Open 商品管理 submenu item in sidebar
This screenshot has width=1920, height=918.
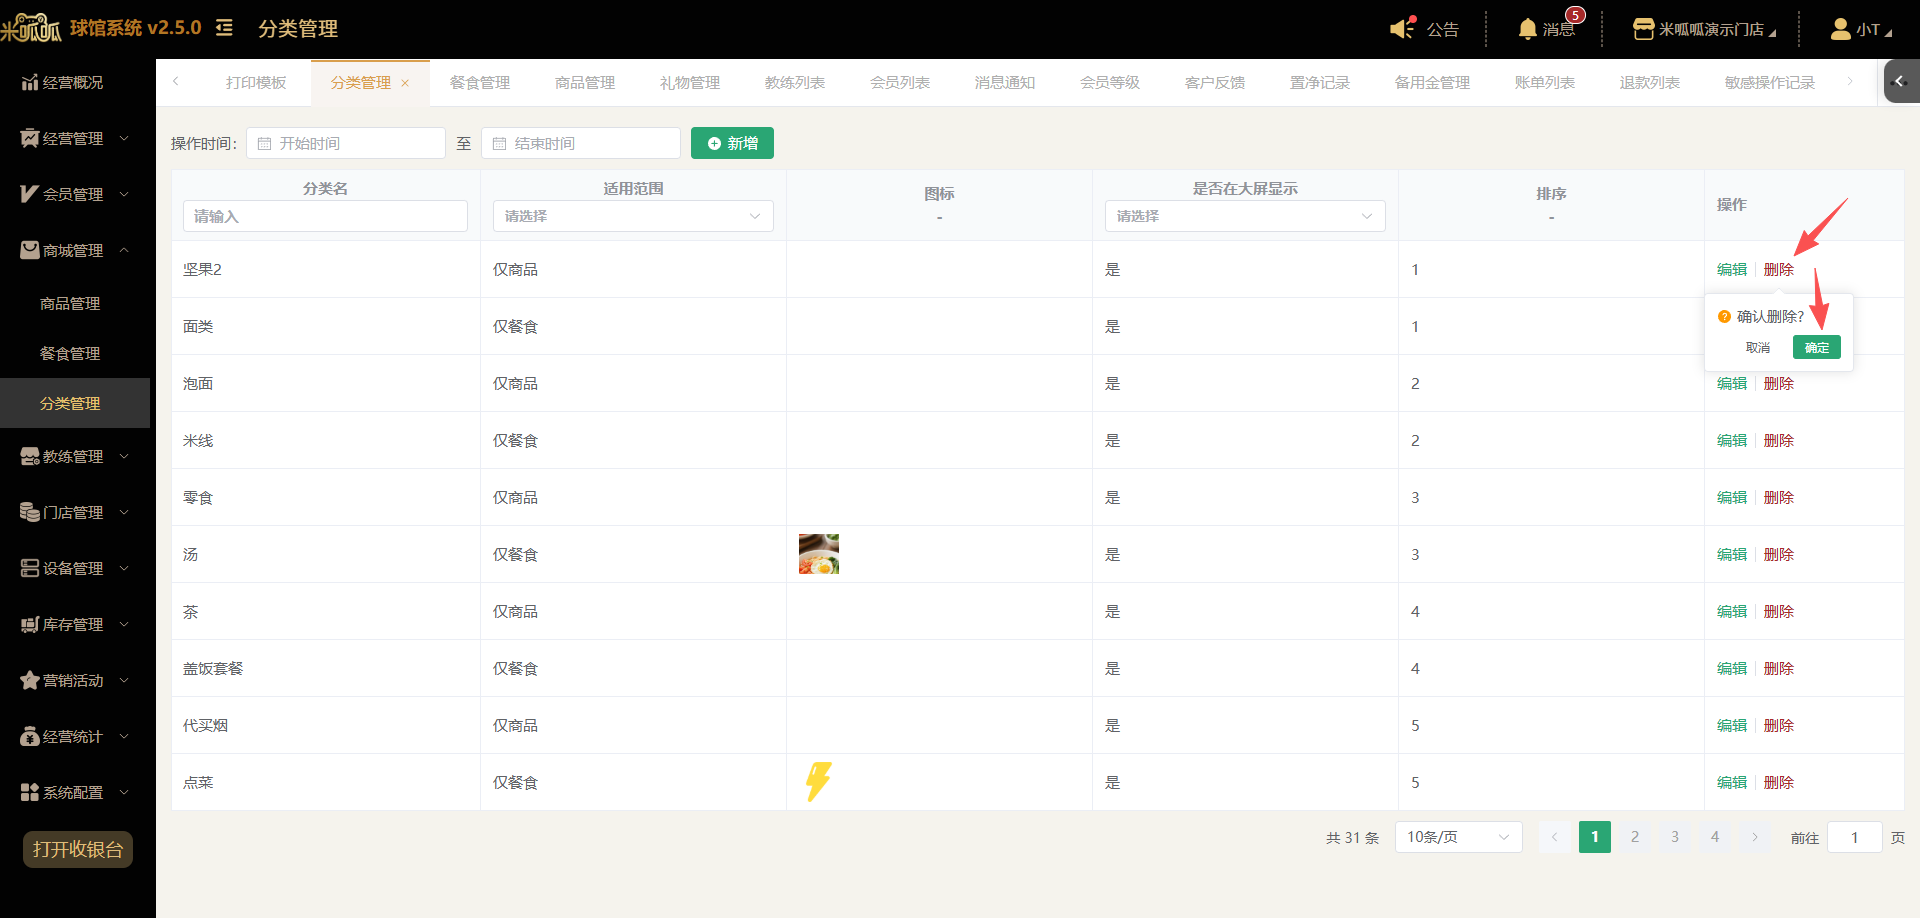(70, 303)
